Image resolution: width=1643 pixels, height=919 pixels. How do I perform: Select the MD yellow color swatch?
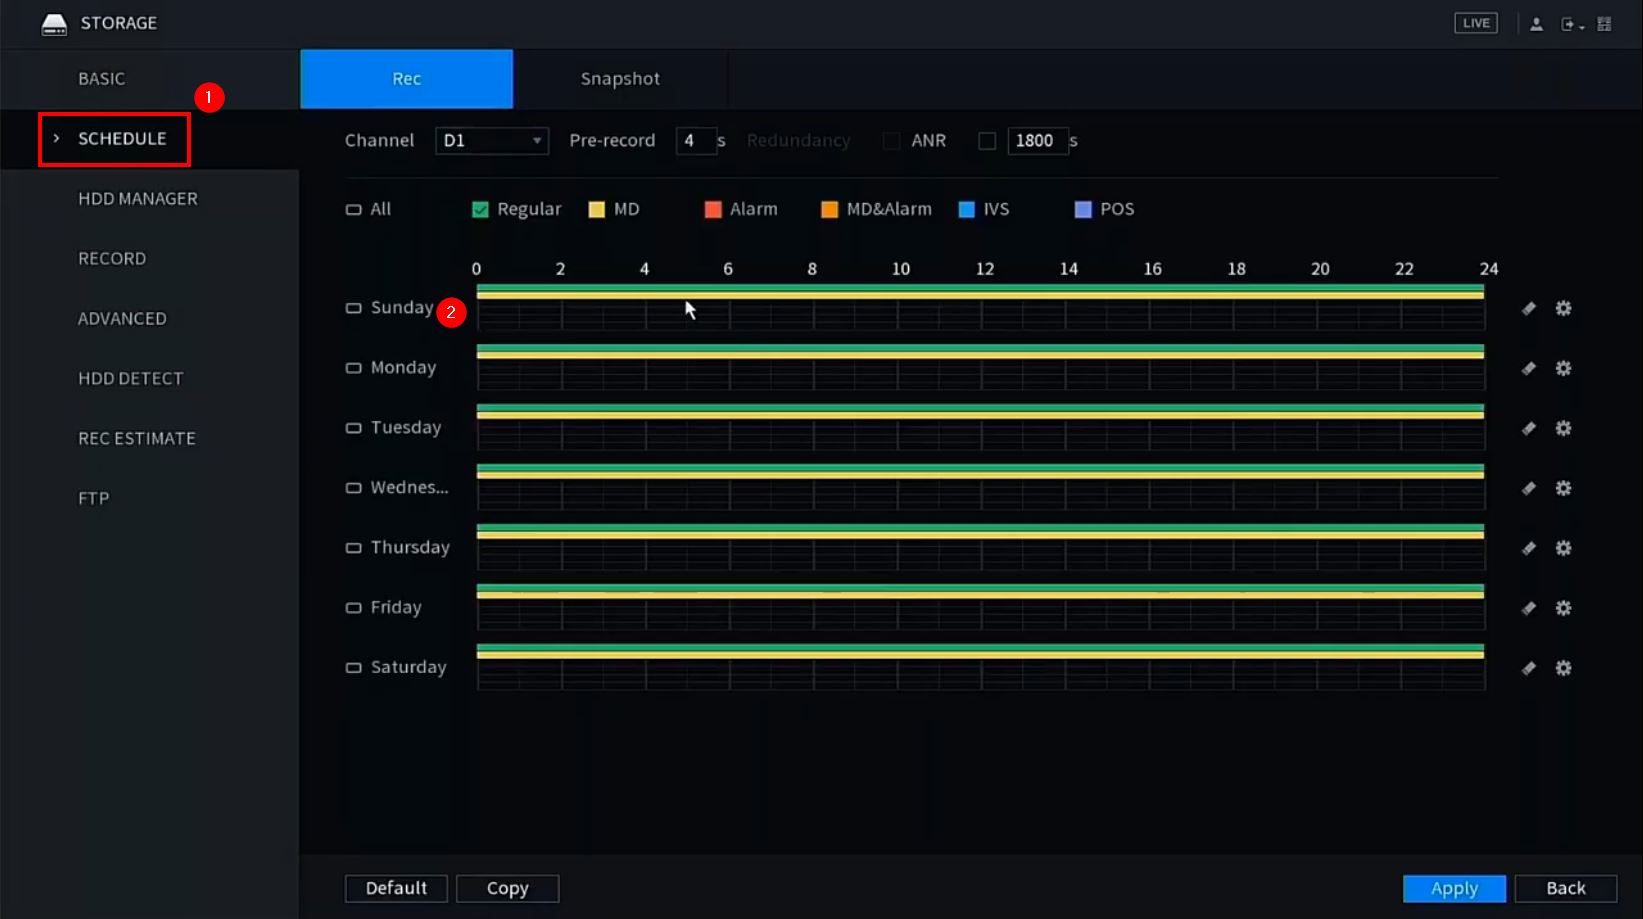coord(597,210)
